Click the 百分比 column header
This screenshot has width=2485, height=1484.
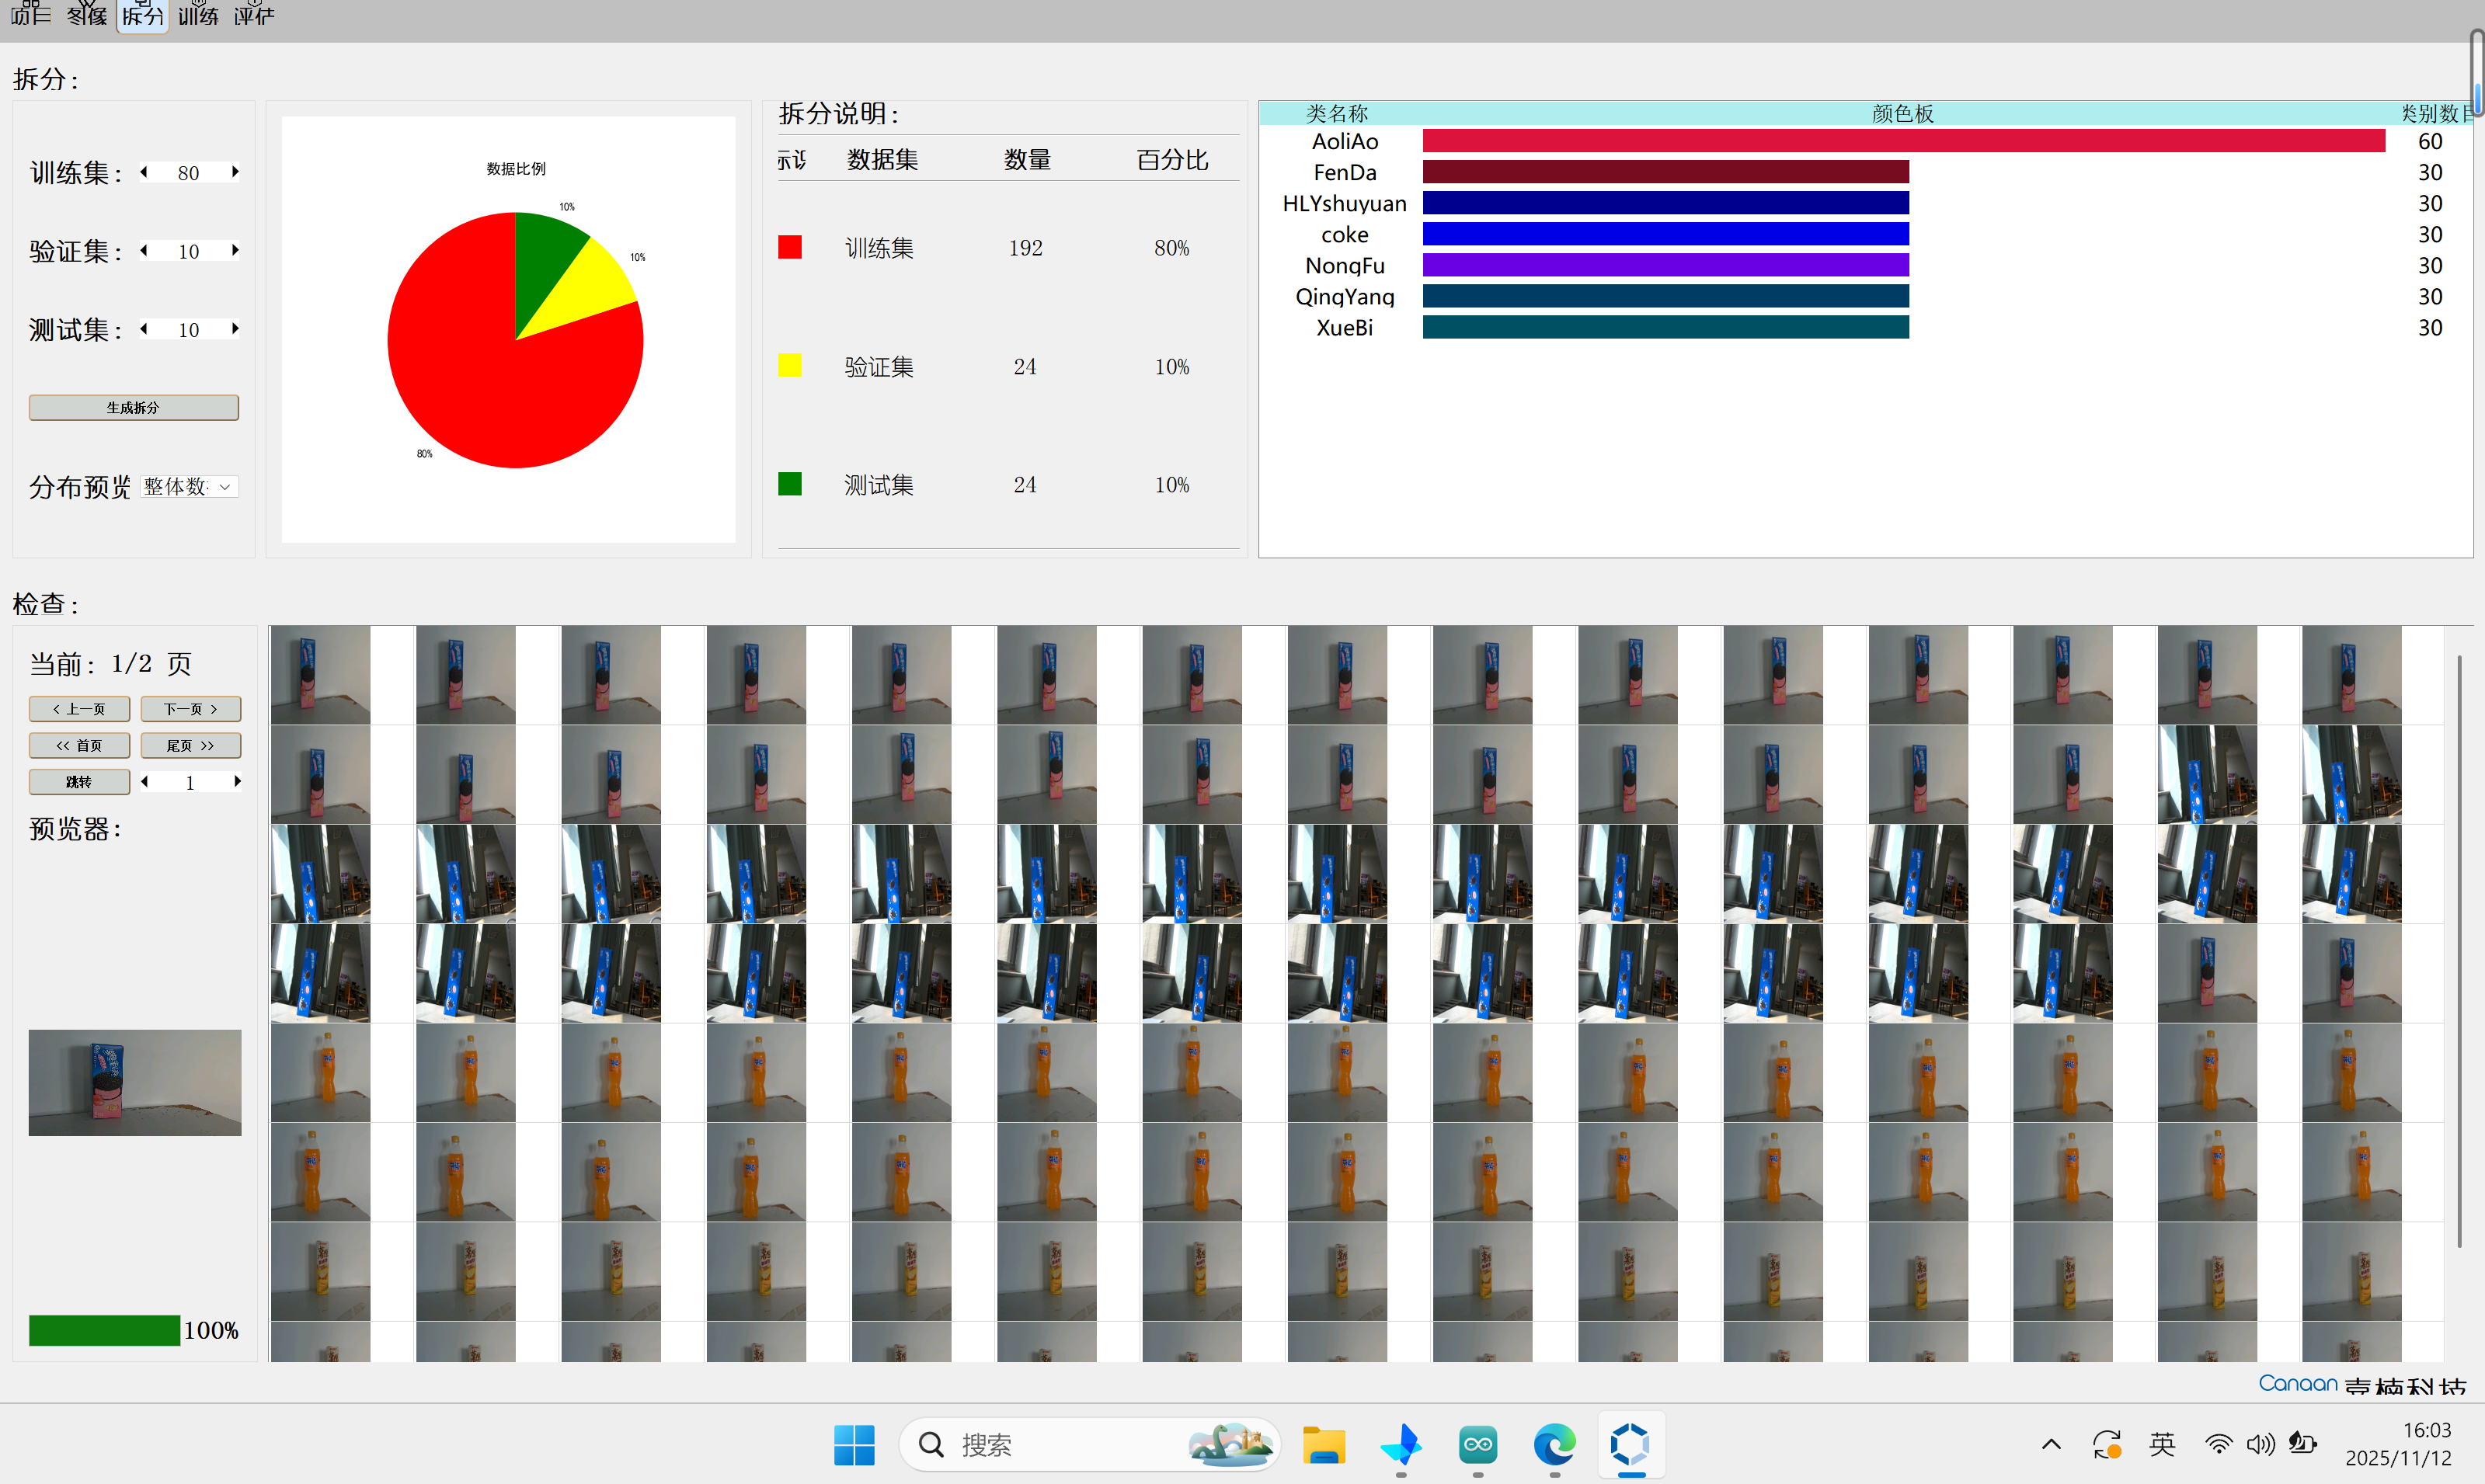click(1172, 160)
